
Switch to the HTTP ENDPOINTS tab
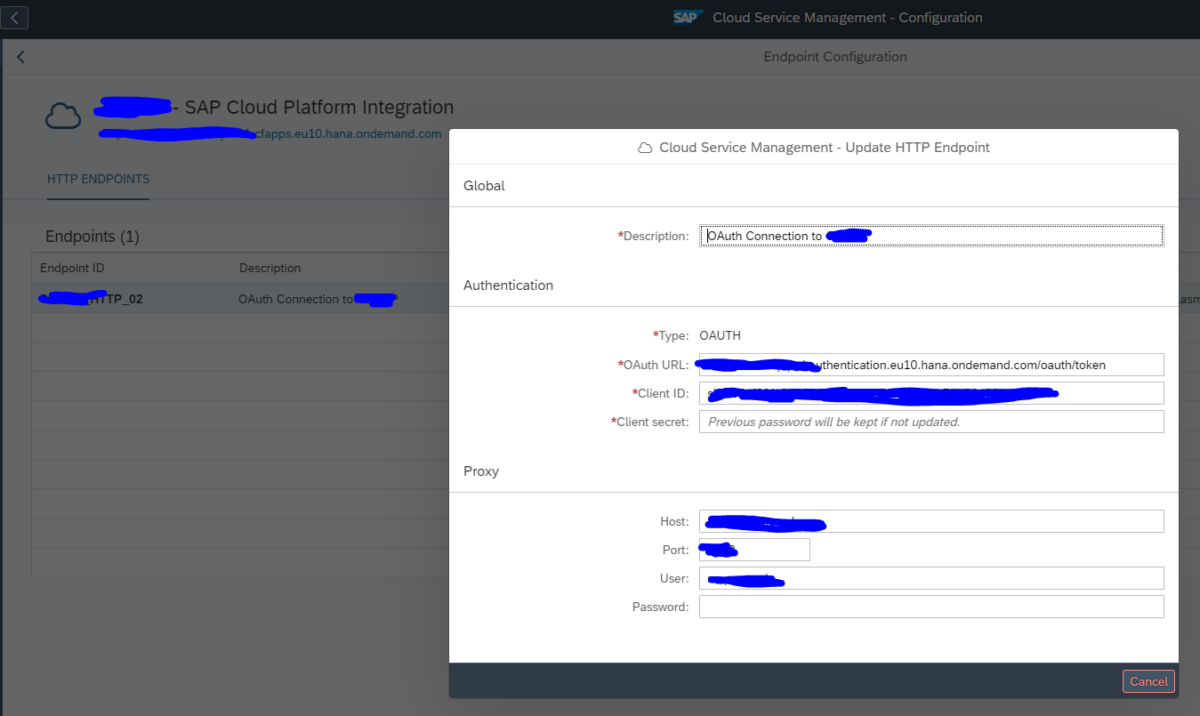[x=97, y=179]
